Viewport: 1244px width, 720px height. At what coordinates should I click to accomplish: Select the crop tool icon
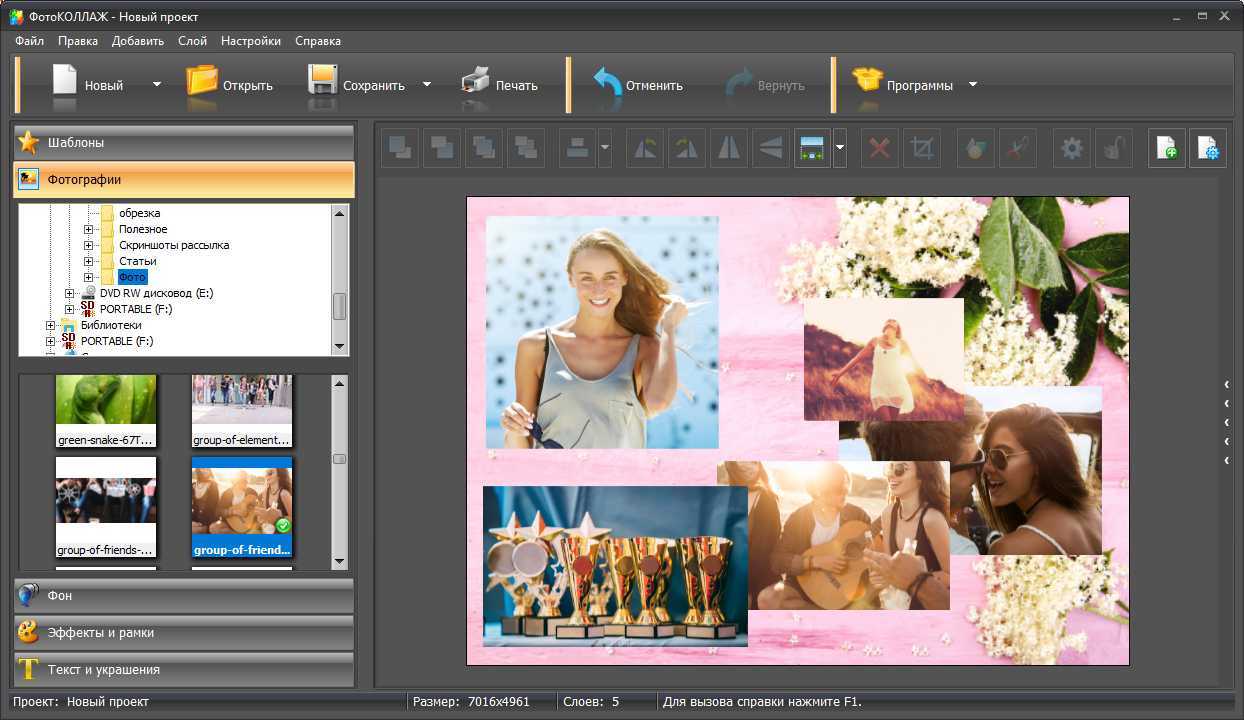[922, 149]
